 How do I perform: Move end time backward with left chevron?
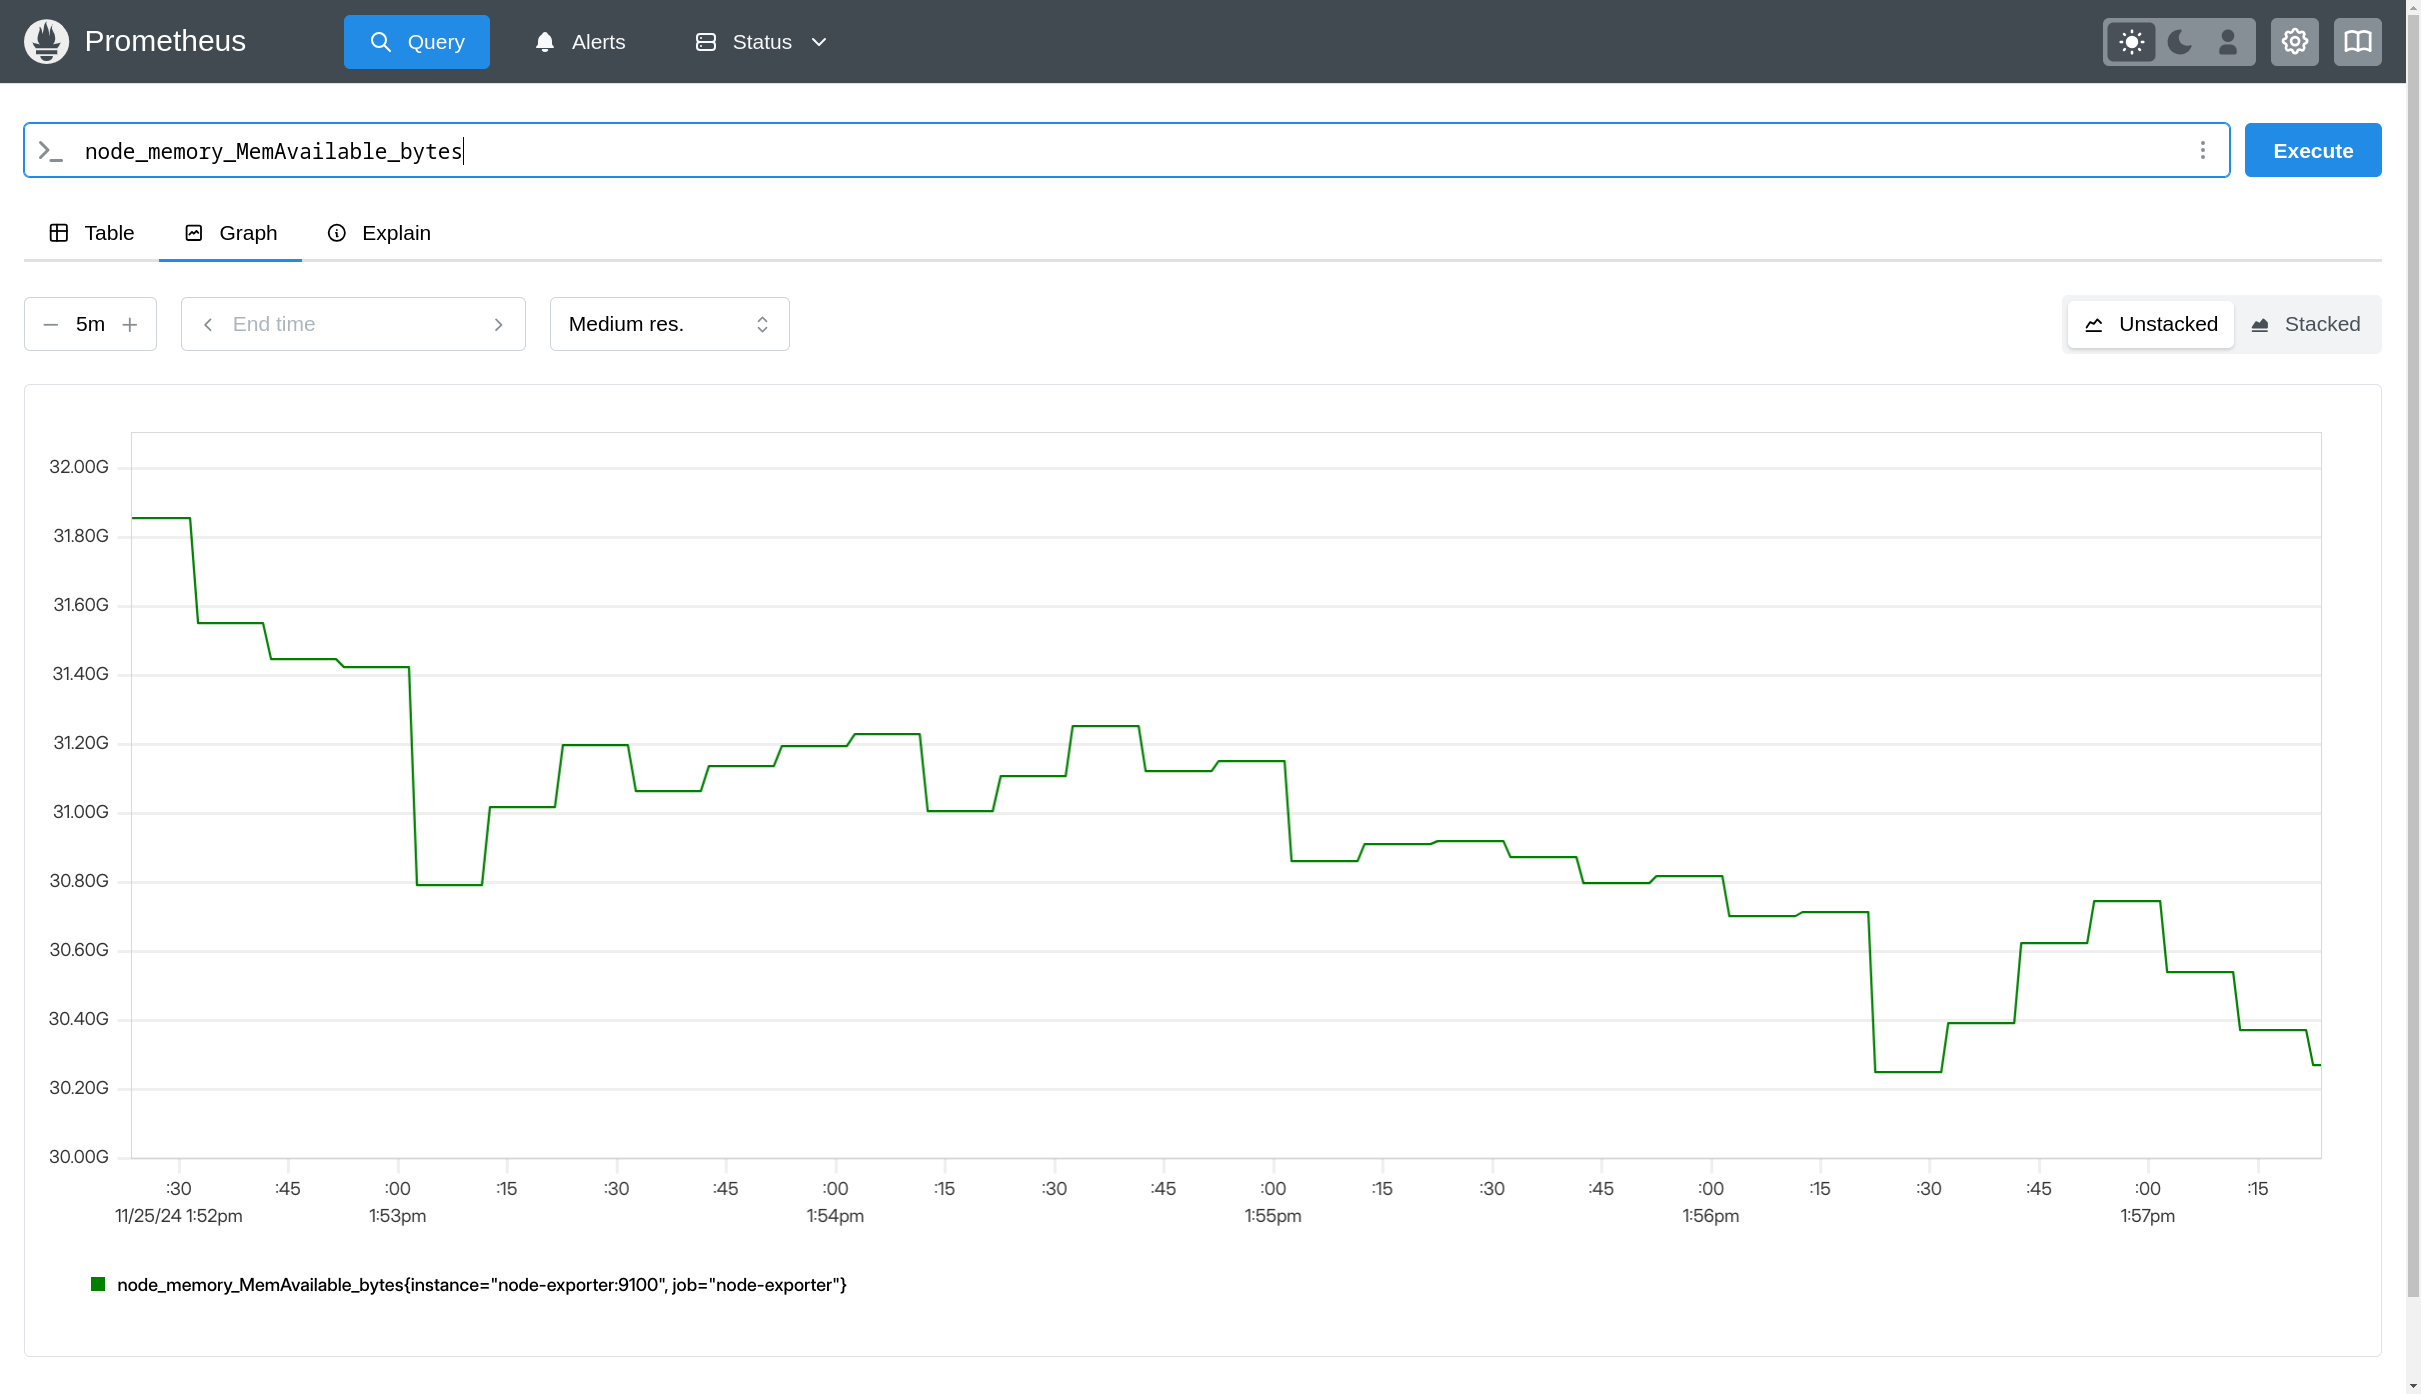208,324
